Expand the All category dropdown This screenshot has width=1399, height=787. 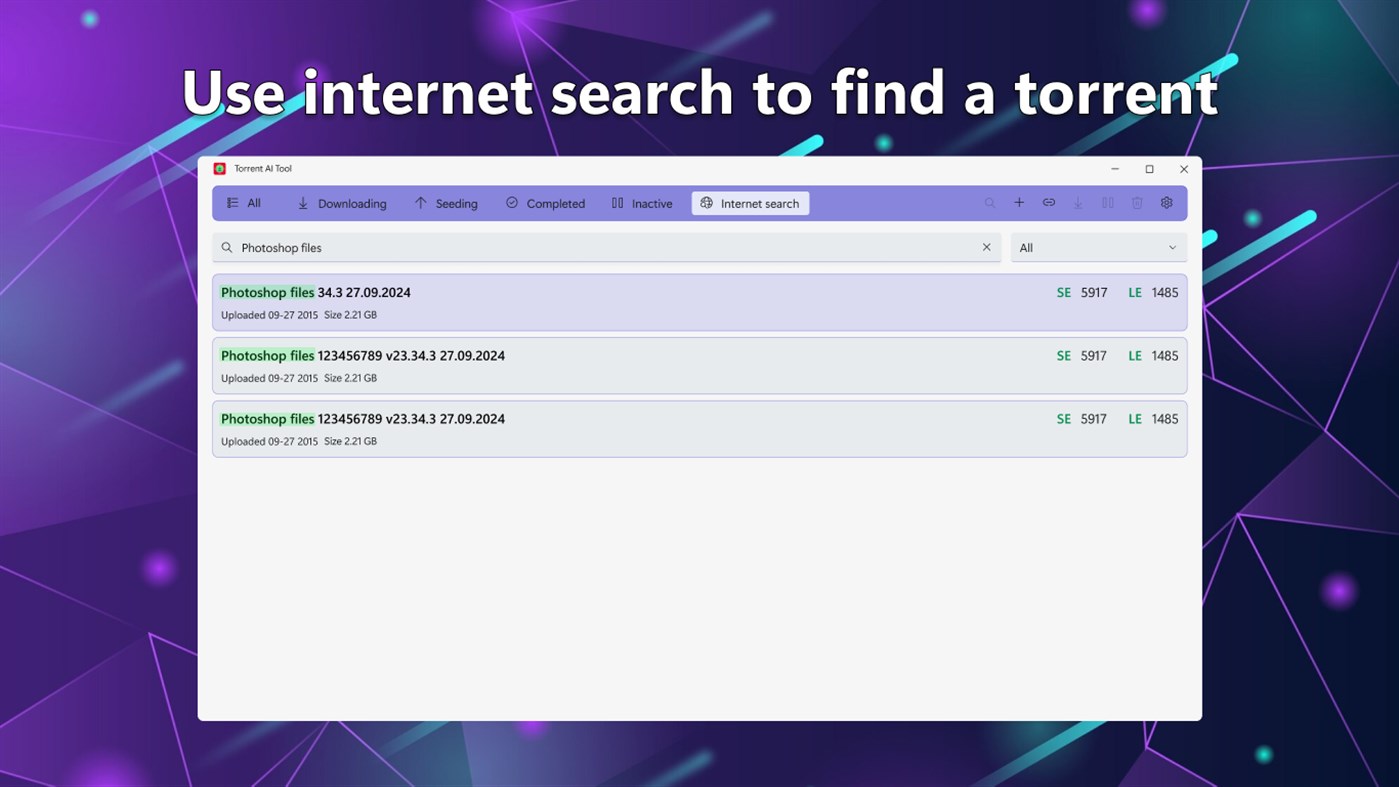(1098, 247)
